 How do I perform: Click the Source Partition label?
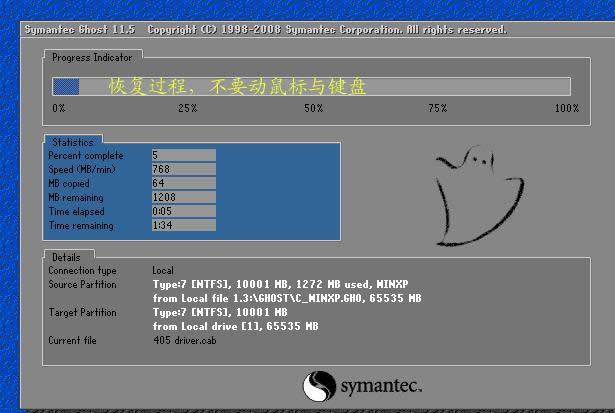[x=82, y=285]
